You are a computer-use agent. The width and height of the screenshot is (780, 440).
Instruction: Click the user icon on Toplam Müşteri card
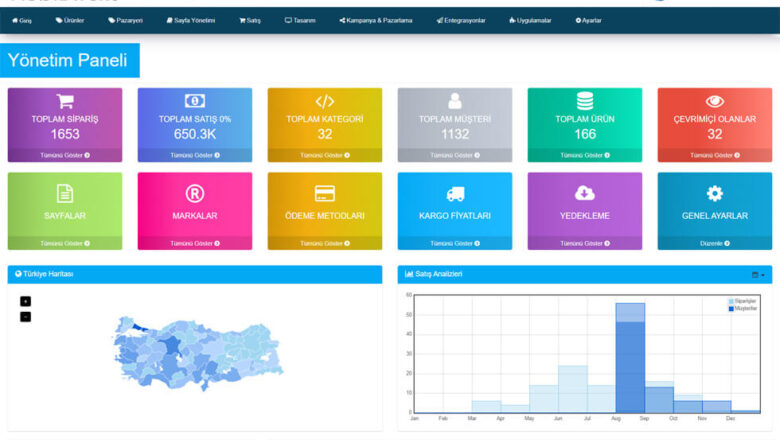tap(455, 101)
